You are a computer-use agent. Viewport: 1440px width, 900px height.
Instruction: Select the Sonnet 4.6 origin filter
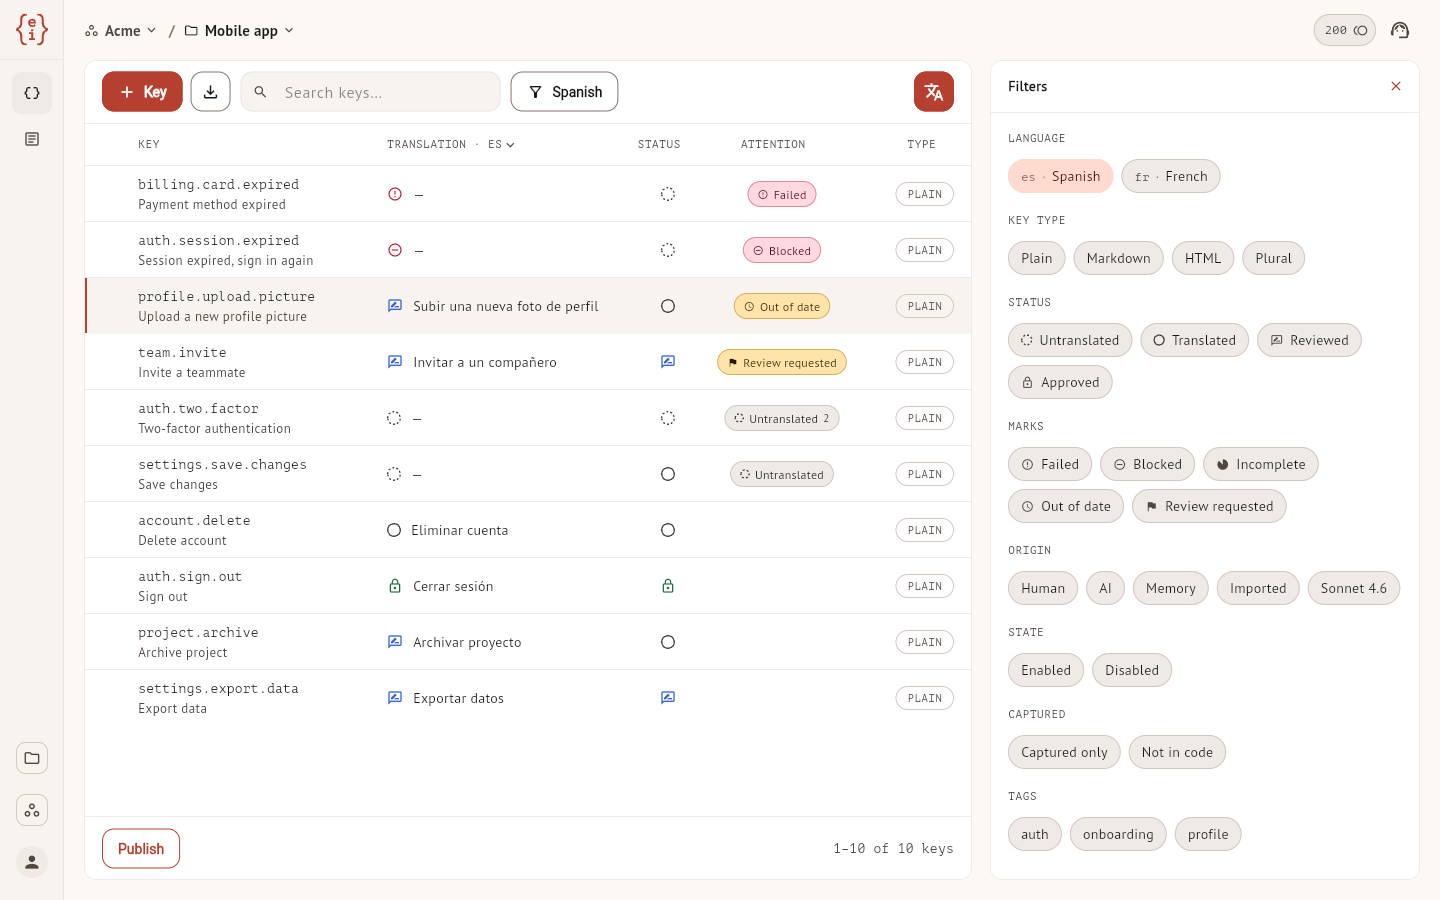click(1354, 589)
